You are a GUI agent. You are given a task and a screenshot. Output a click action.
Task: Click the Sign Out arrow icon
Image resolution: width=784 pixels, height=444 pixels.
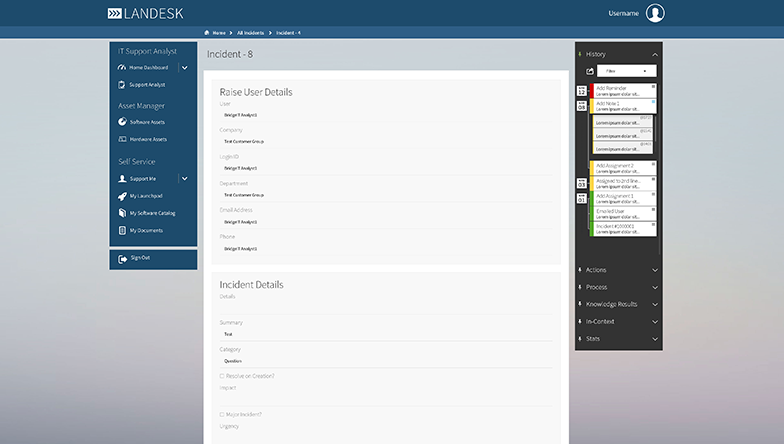tap(122, 258)
